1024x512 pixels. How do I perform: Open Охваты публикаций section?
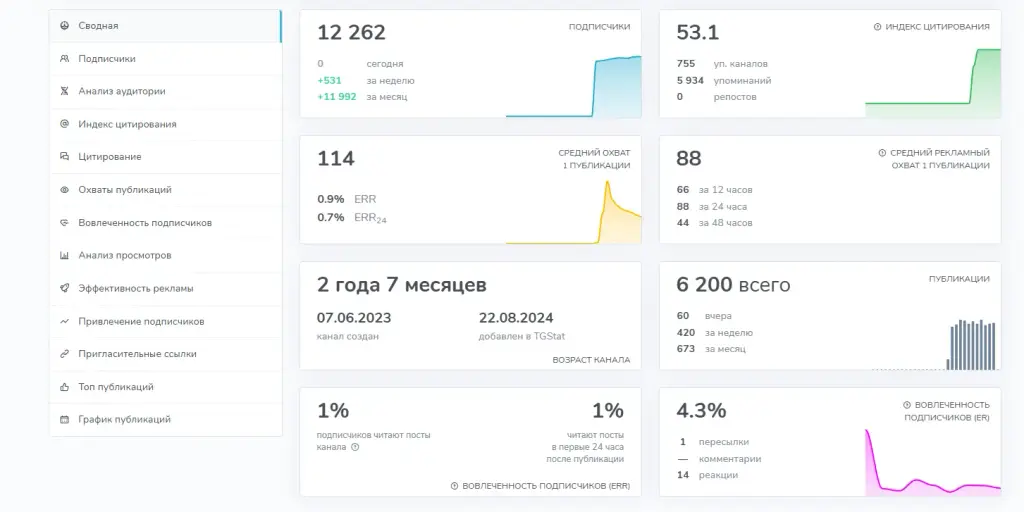(x=165, y=190)
